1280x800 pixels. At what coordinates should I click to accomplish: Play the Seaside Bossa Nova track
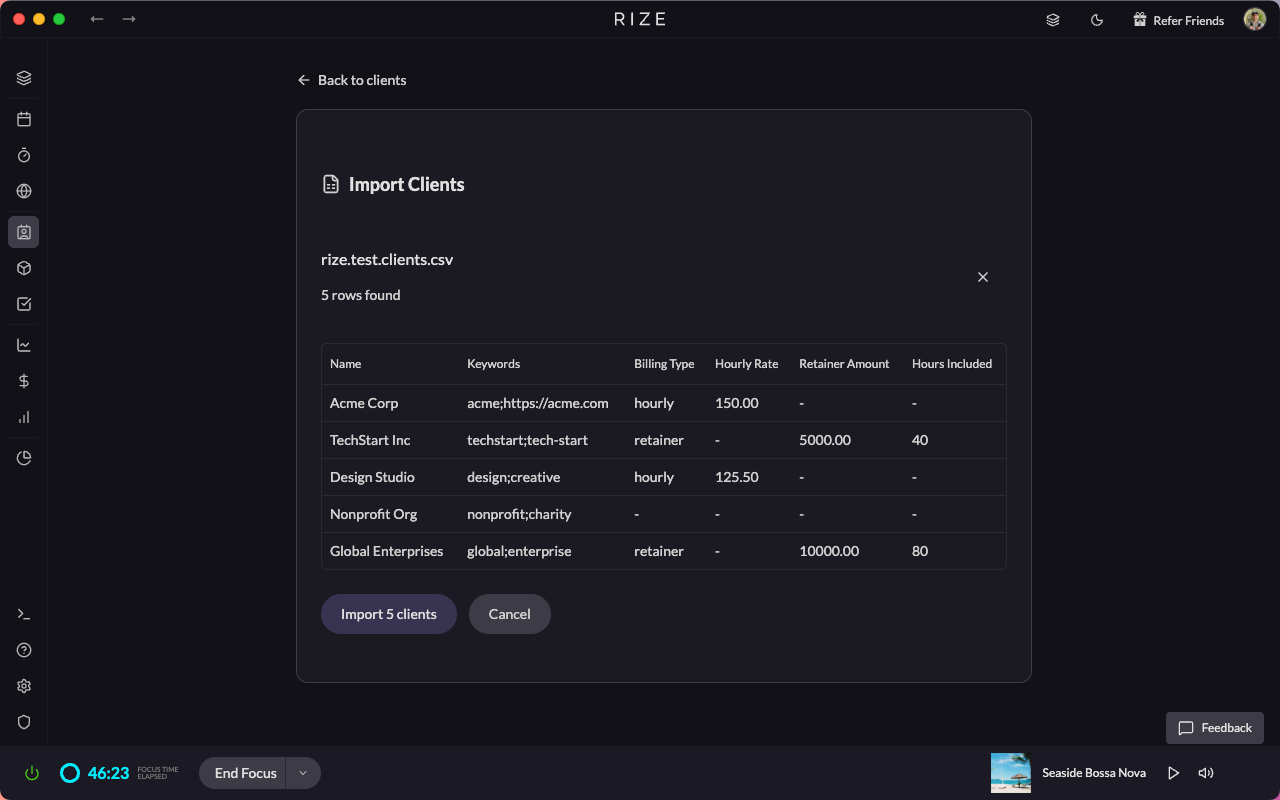[1174, 772]
